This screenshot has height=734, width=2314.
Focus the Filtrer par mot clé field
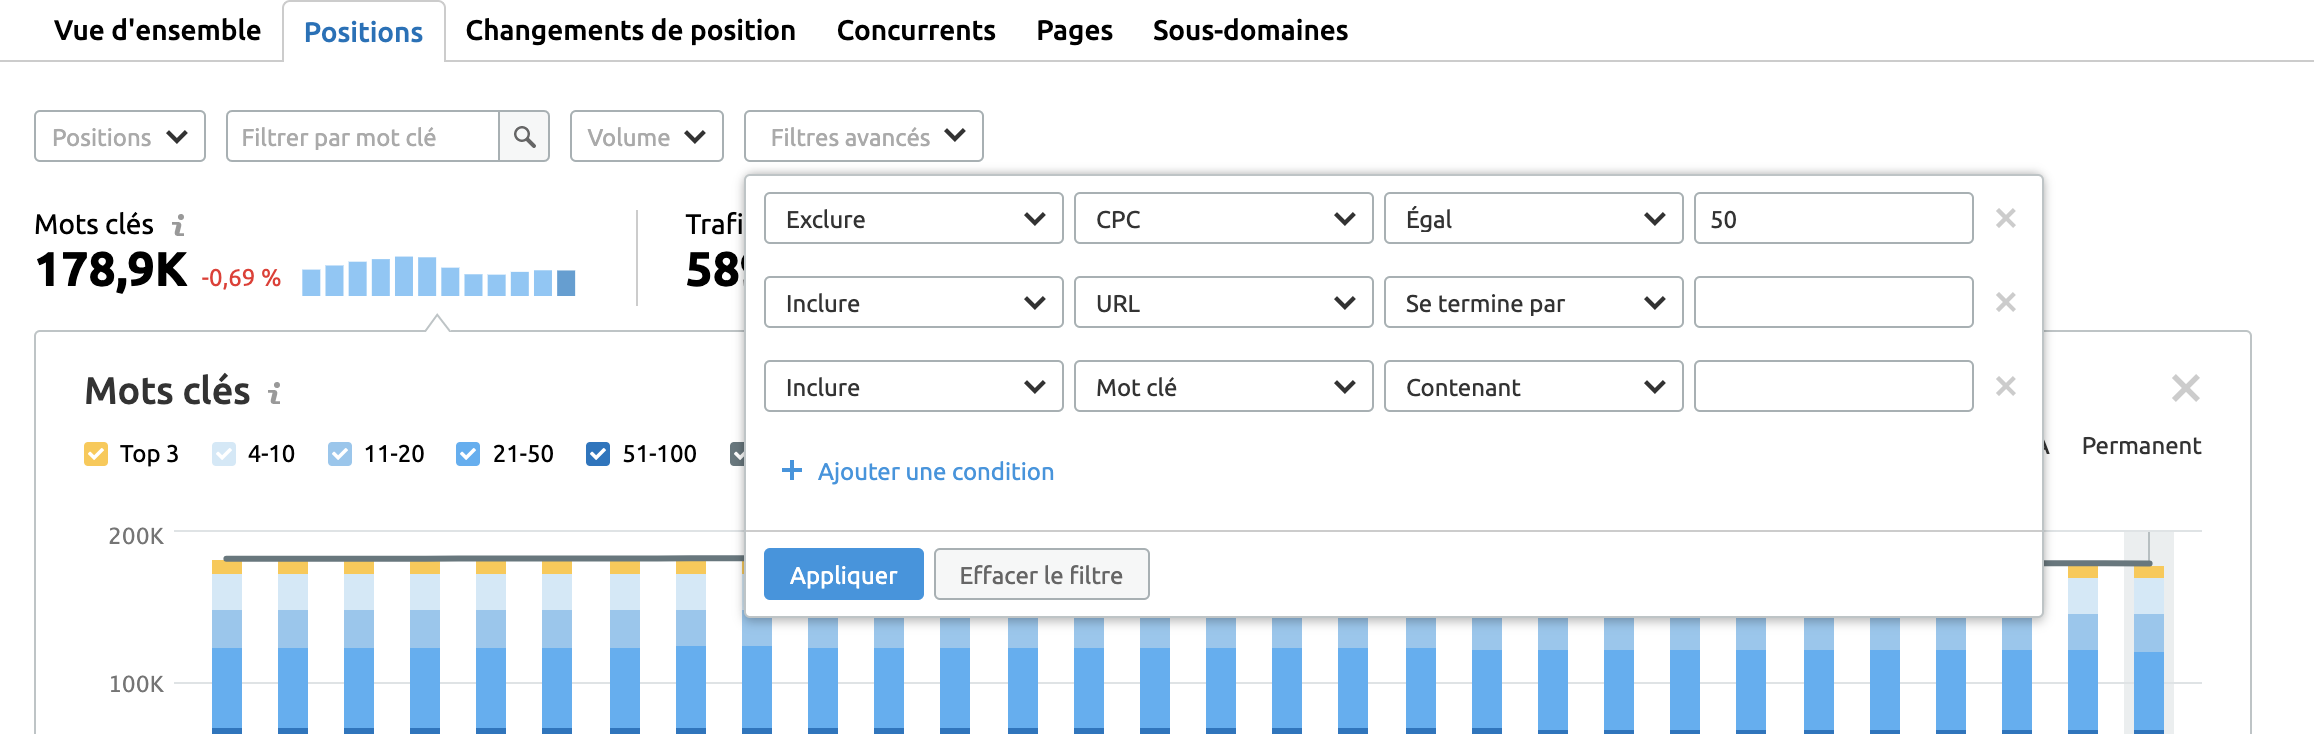point(363,137)
